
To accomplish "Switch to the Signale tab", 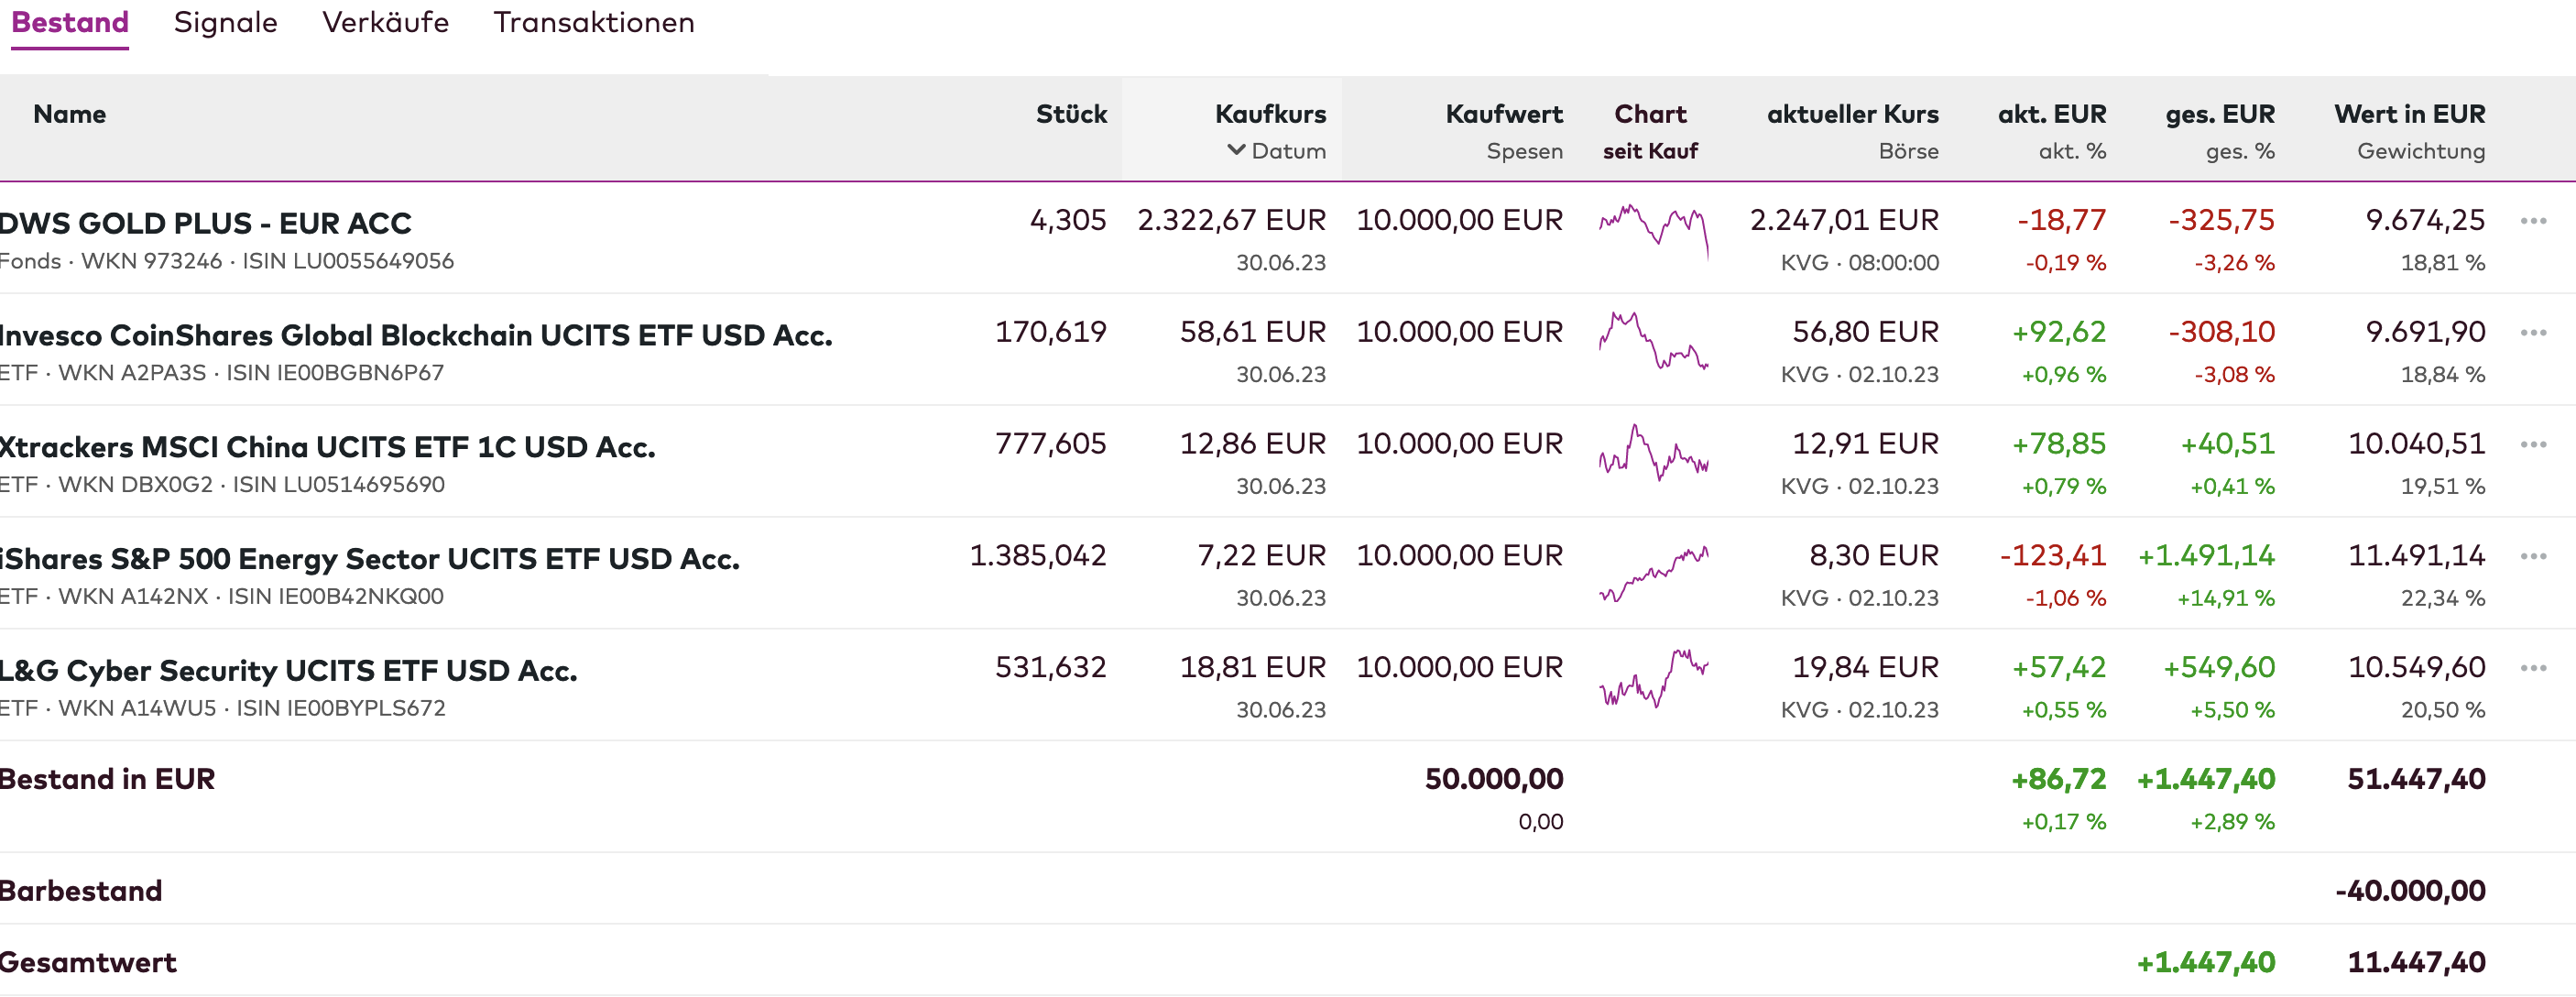I will [225, 22].
